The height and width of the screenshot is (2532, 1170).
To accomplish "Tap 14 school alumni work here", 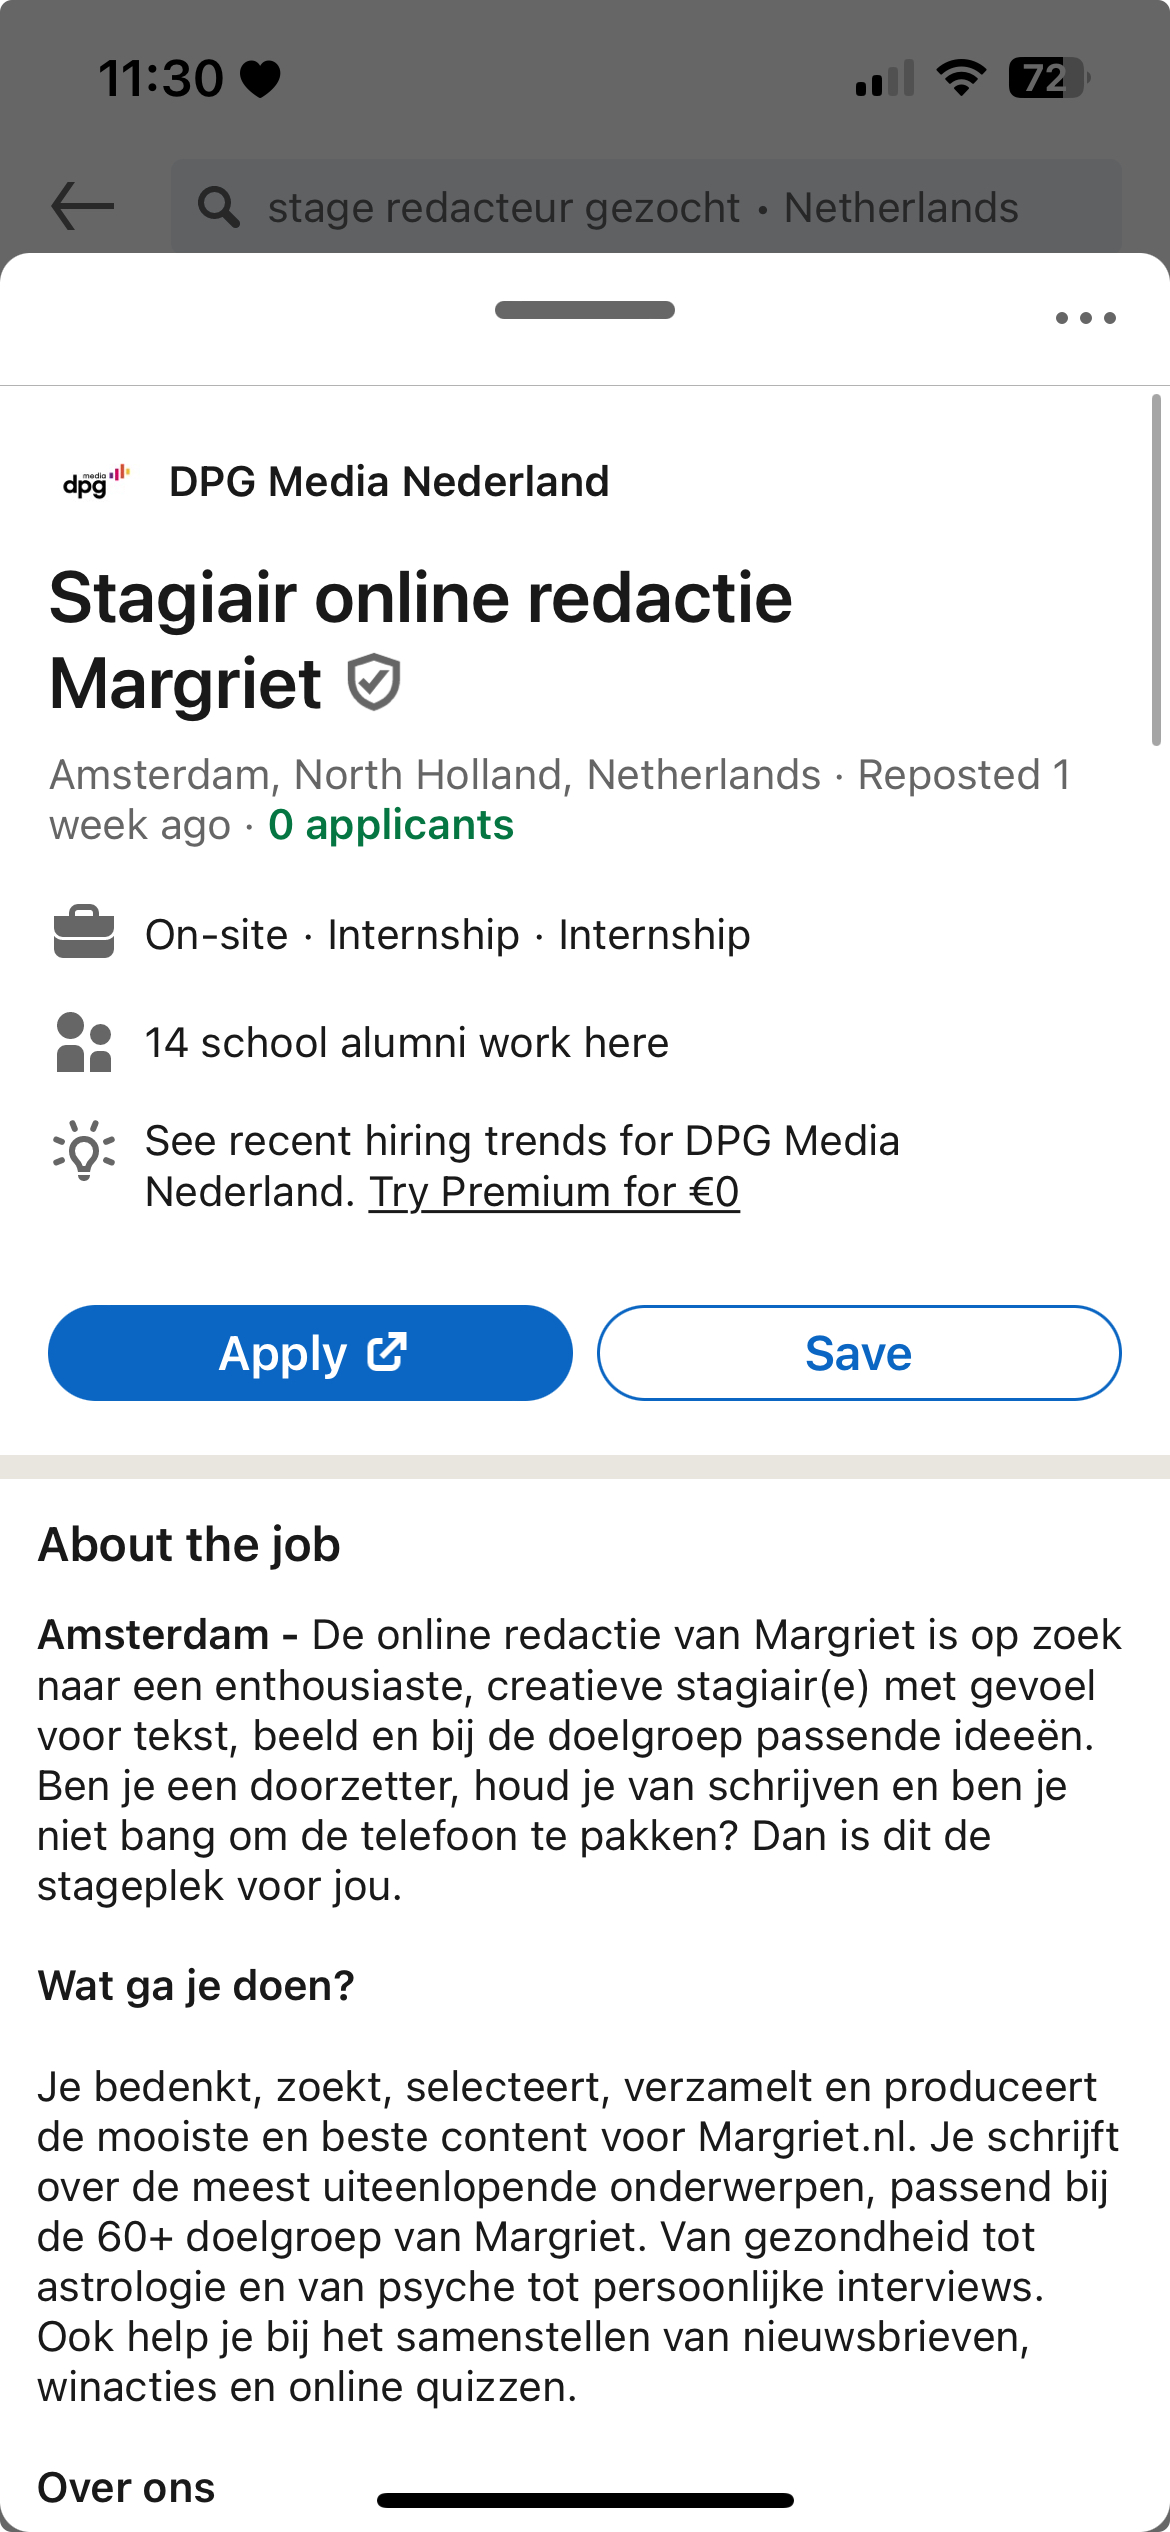I will (406, 1043).
